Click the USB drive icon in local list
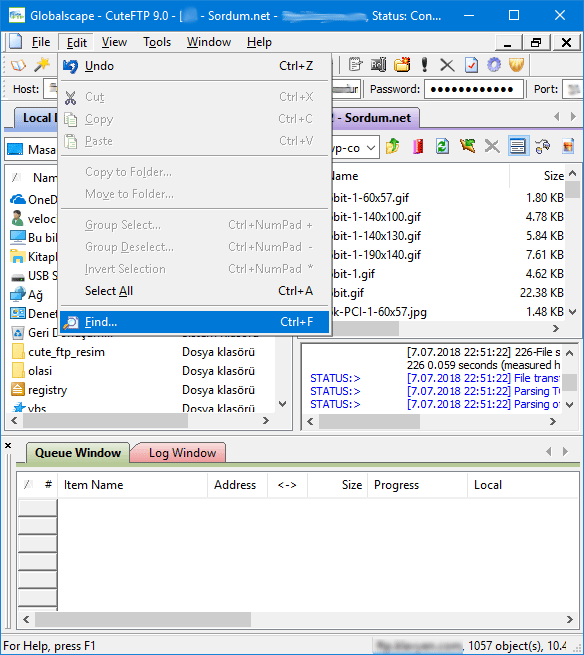584x655 pixels. click(x=18, y=276)
